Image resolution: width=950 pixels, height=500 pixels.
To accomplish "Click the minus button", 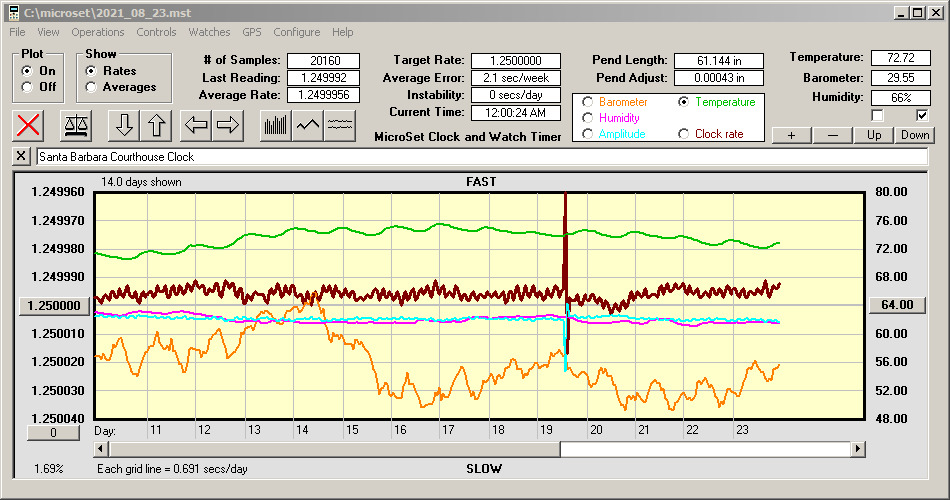I will pos(832,135).
